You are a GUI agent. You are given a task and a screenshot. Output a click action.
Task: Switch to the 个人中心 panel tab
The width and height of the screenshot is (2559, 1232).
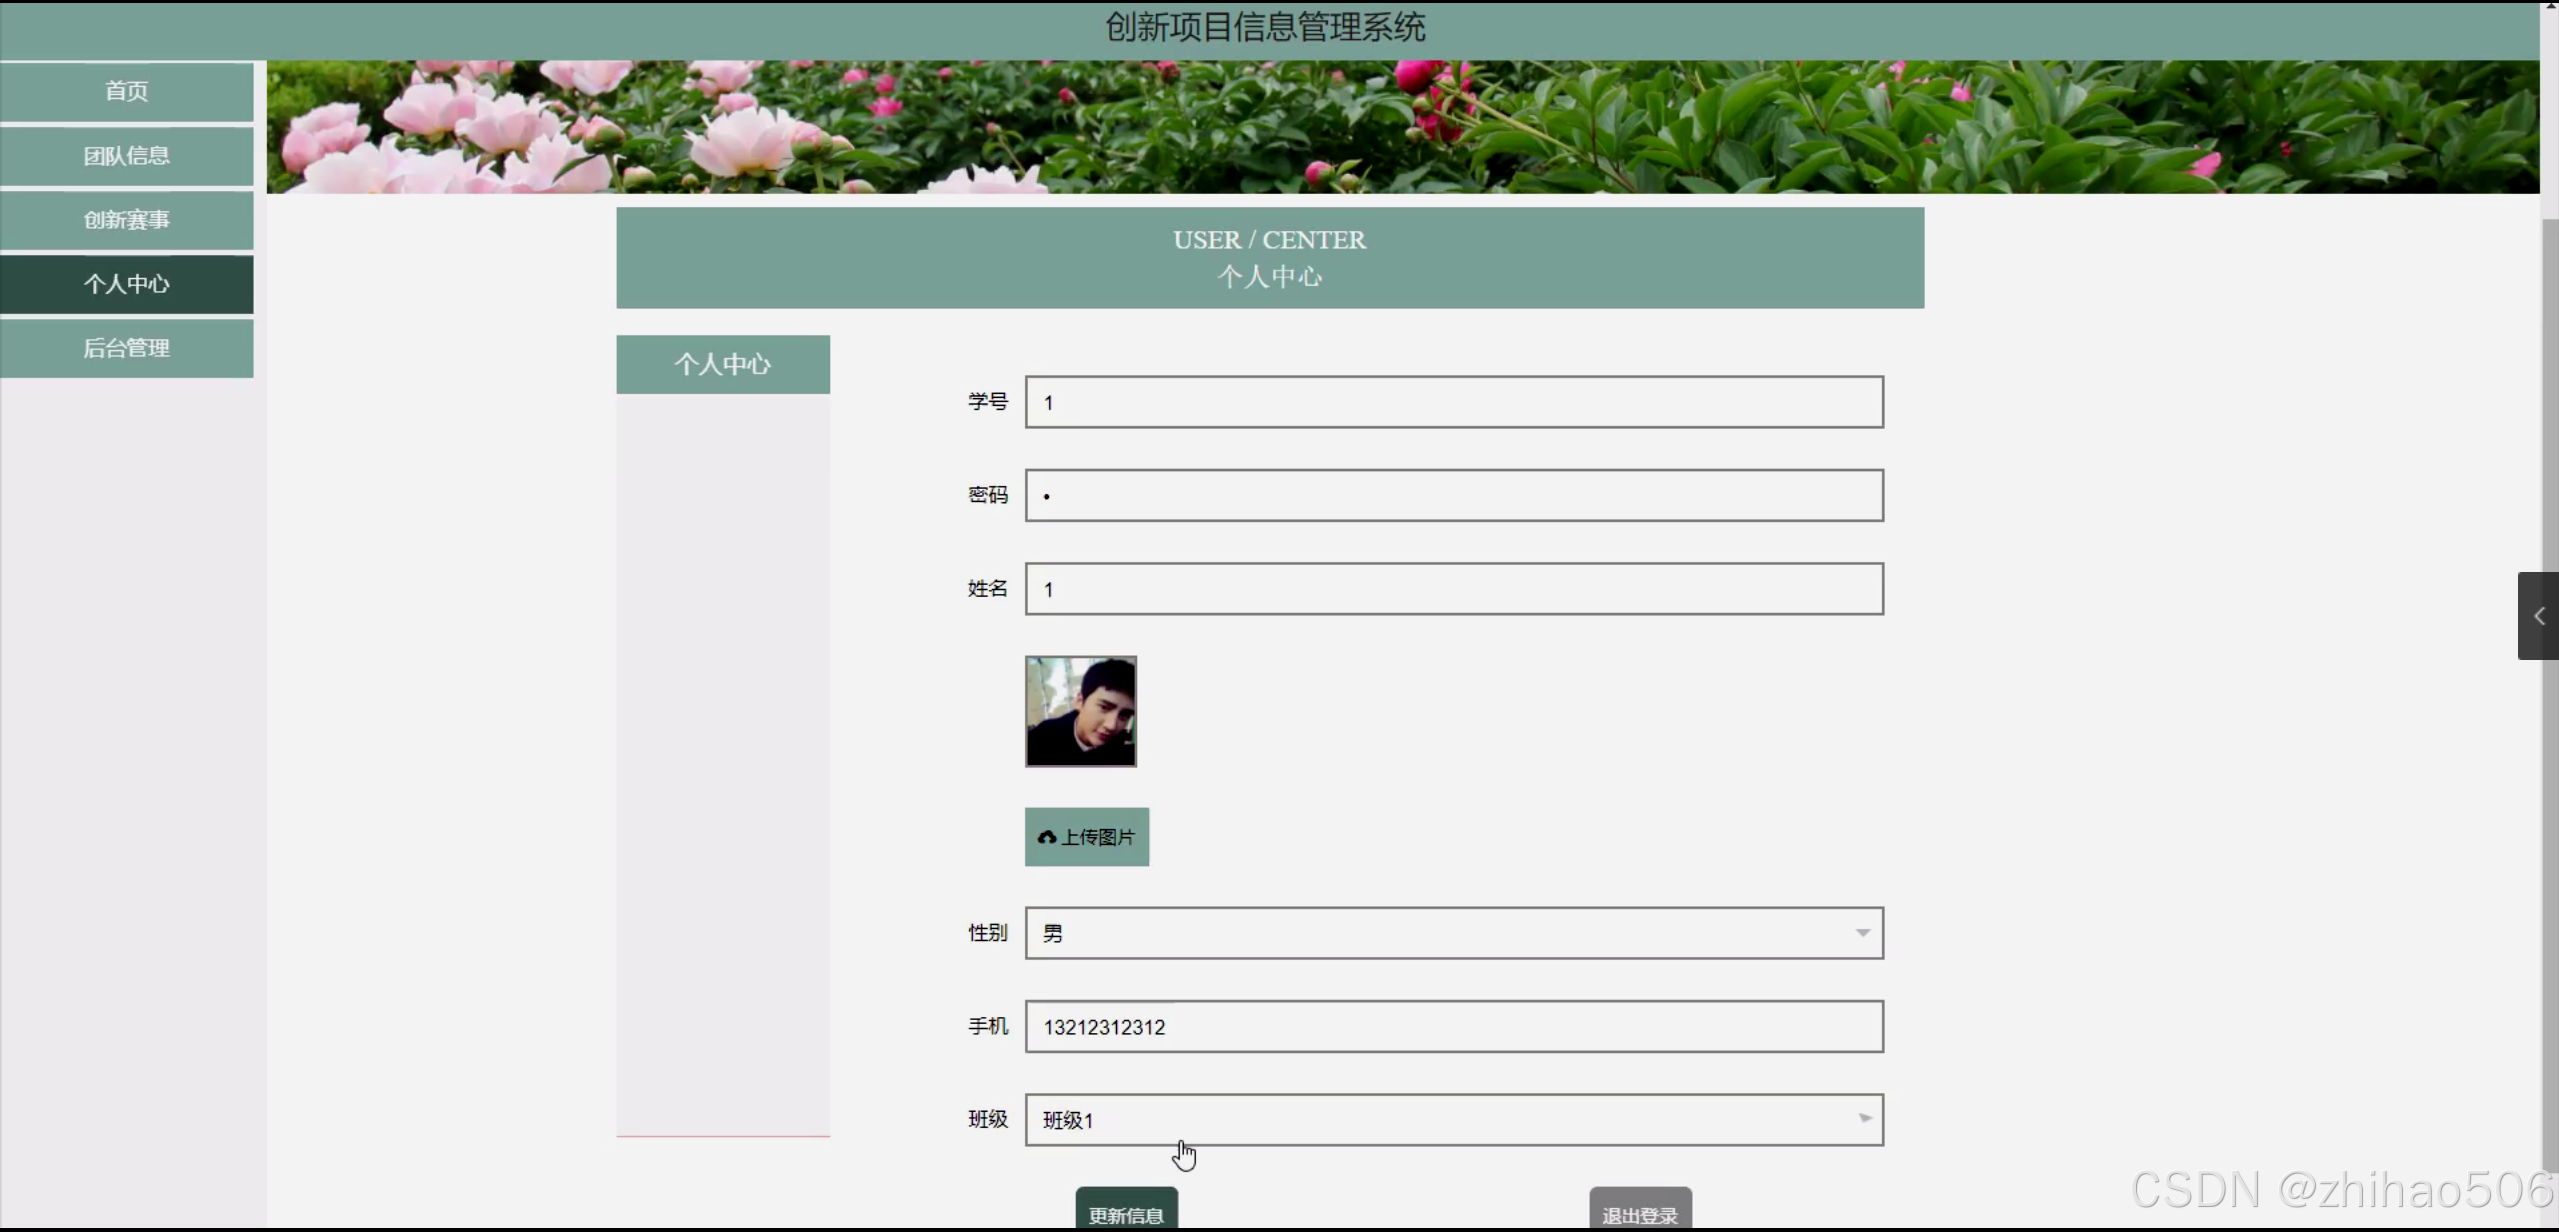click(x=722, y=364)
